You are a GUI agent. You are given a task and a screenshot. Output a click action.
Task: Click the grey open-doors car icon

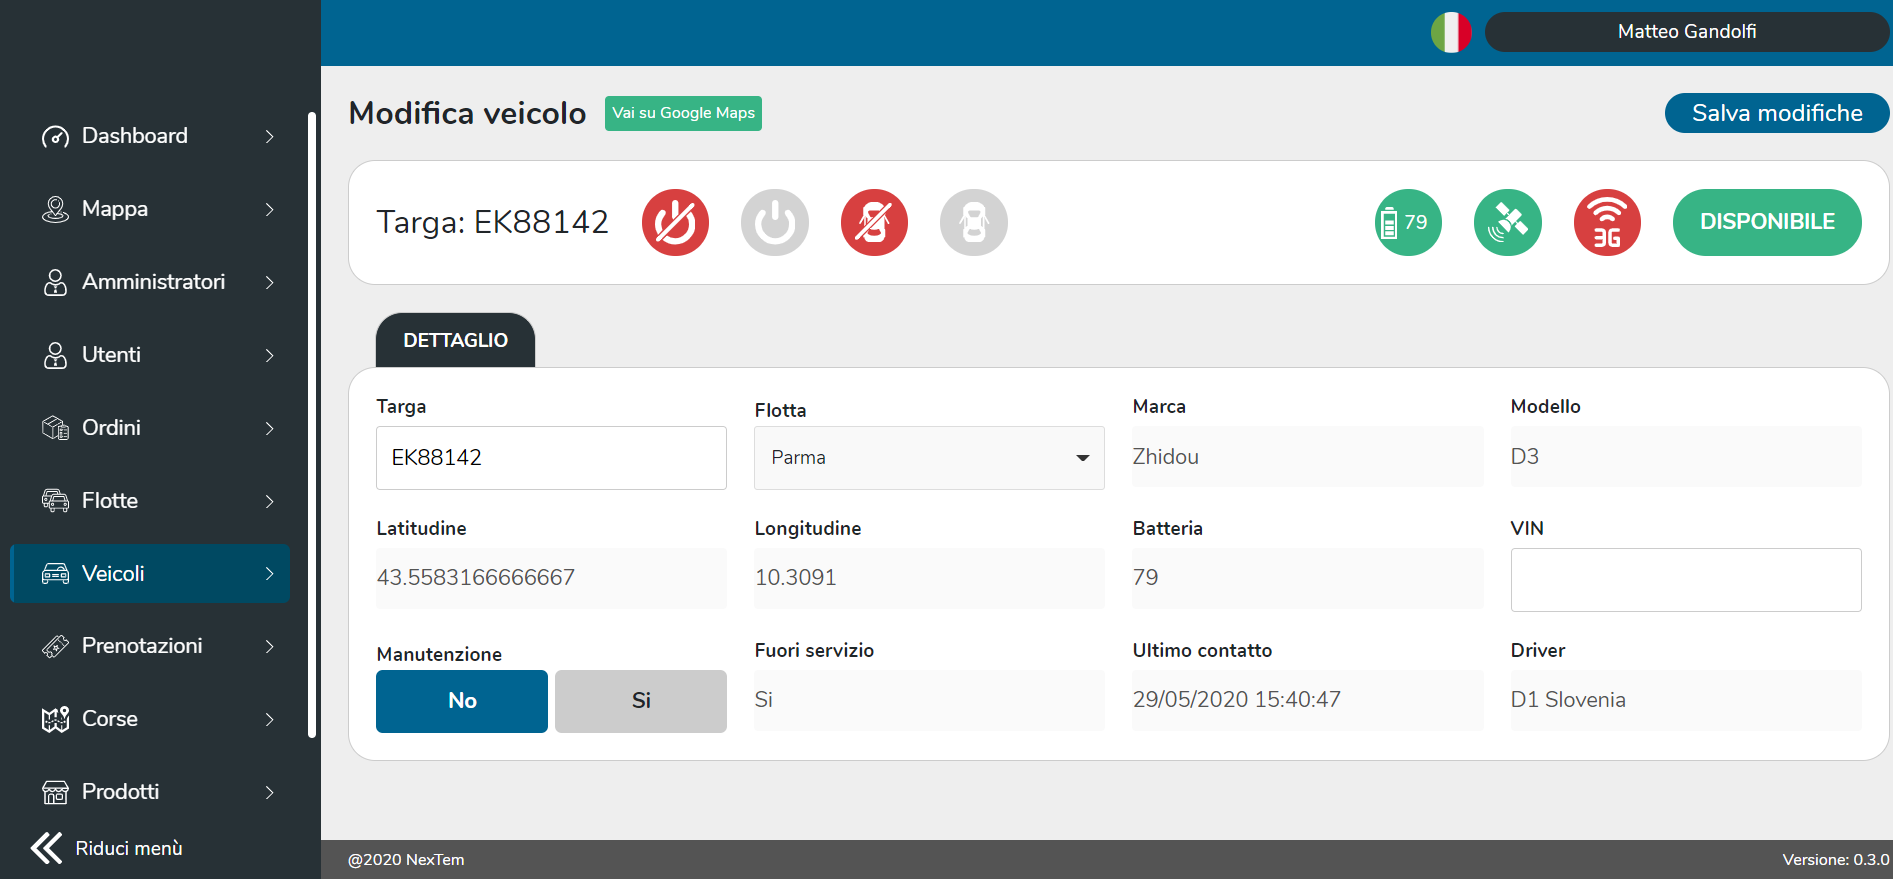(973, 222)
